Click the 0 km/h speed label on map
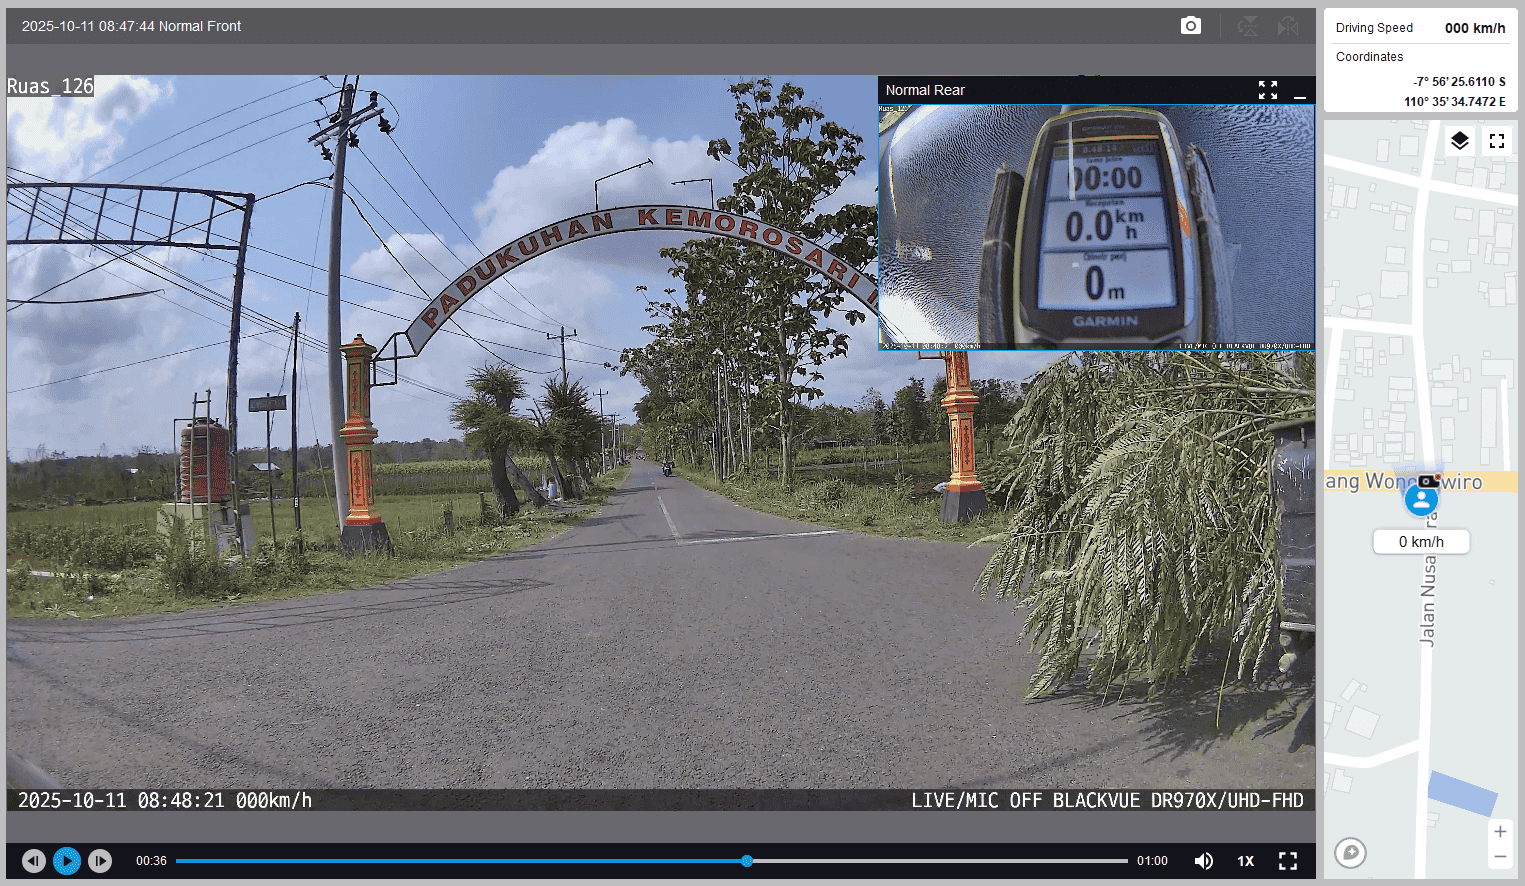This screenshot has height=886, width=1525. (1421, 542)
